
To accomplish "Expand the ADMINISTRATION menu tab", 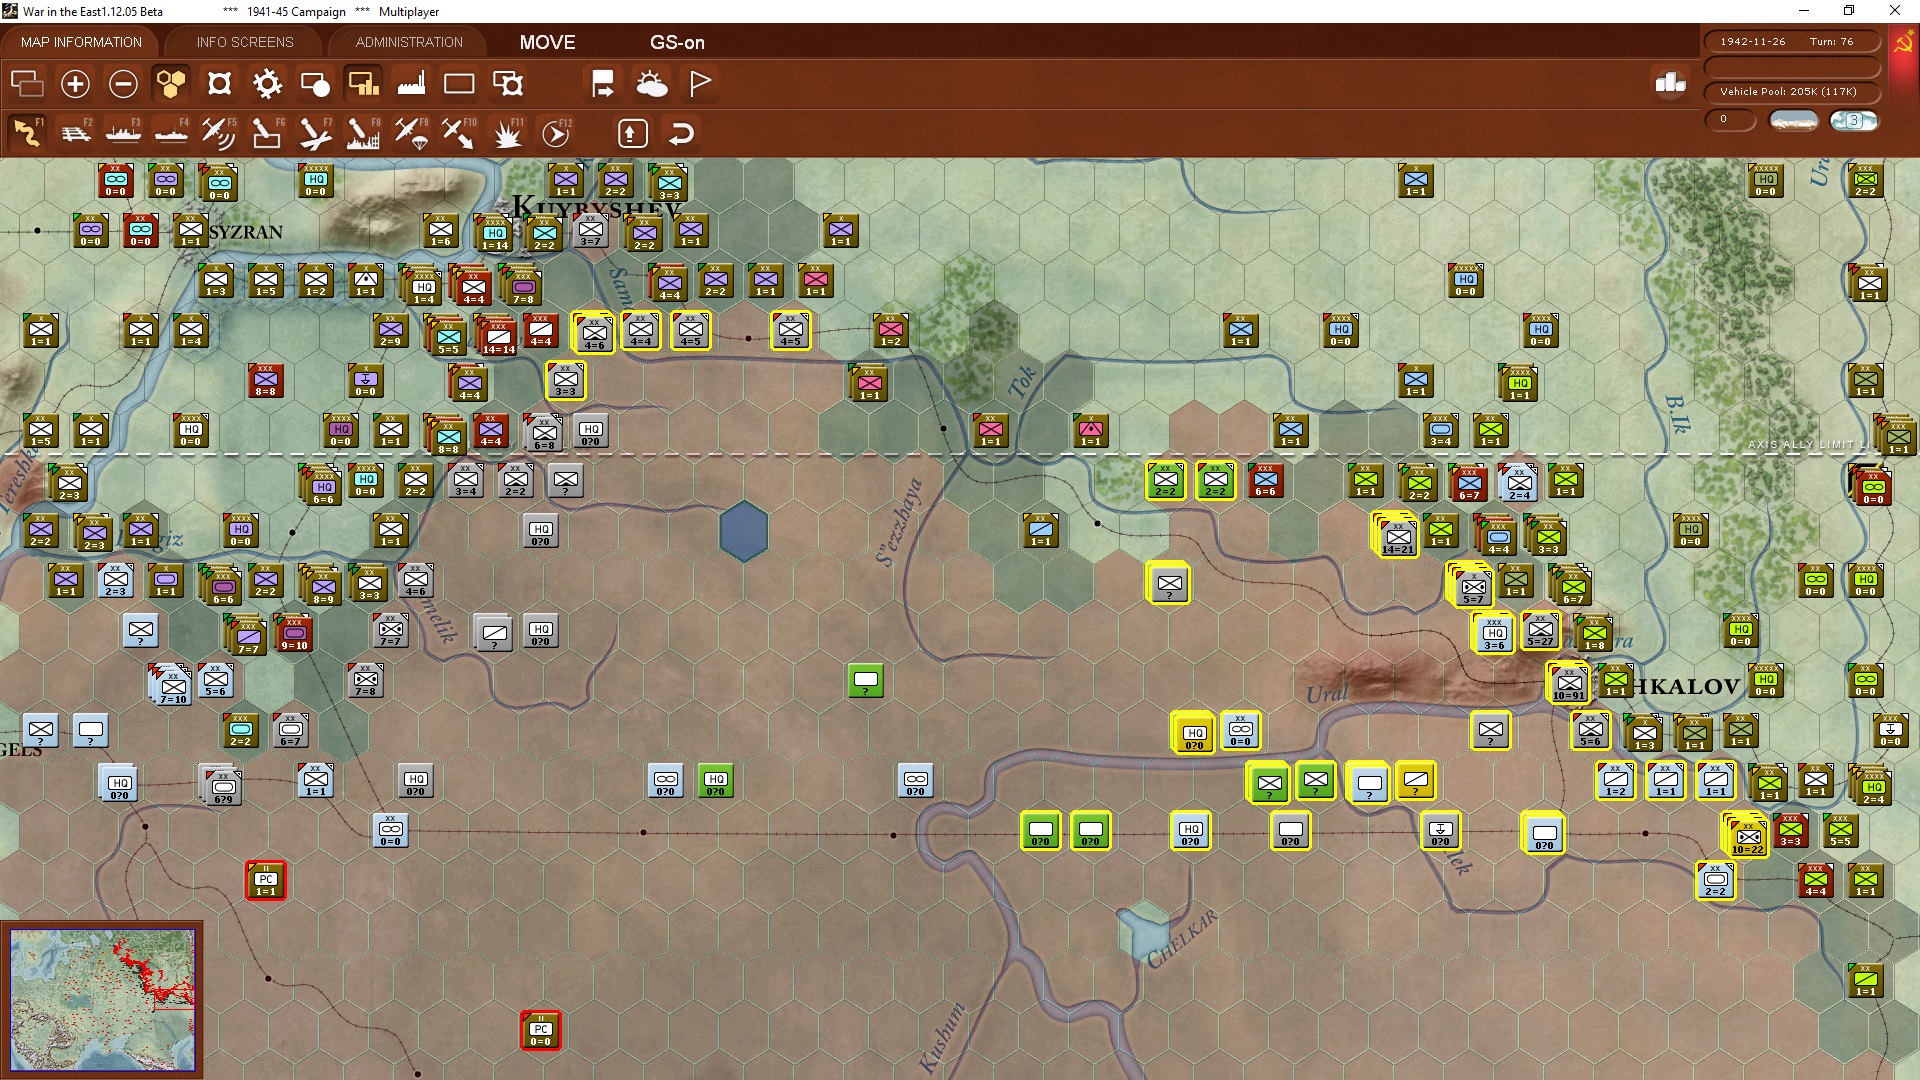I will coord(409,42).
